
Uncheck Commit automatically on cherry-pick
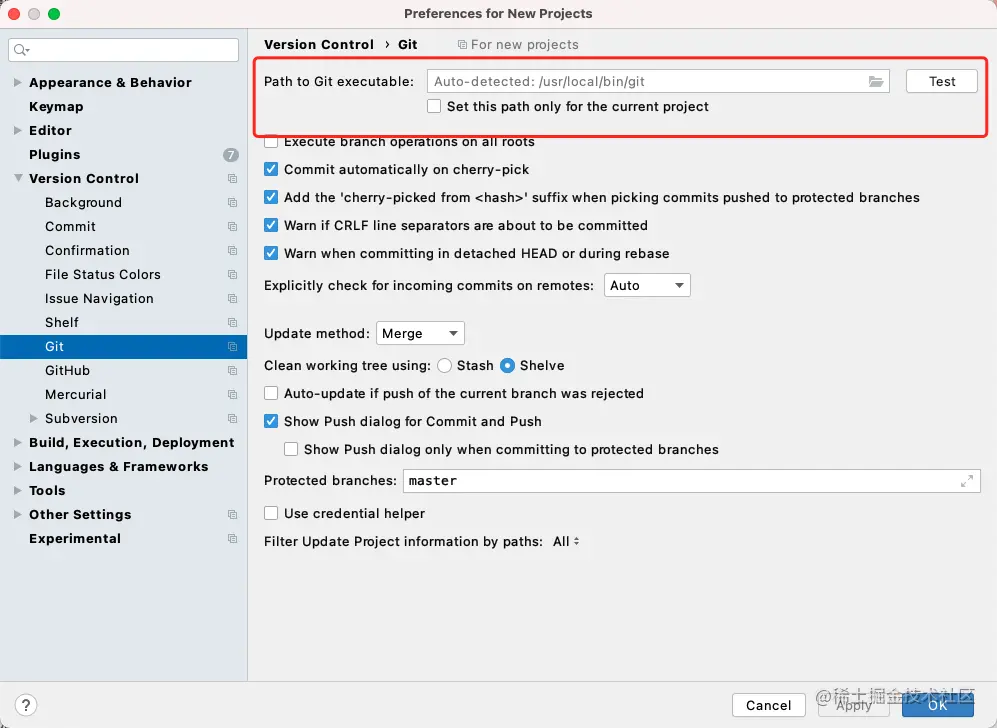271,169
